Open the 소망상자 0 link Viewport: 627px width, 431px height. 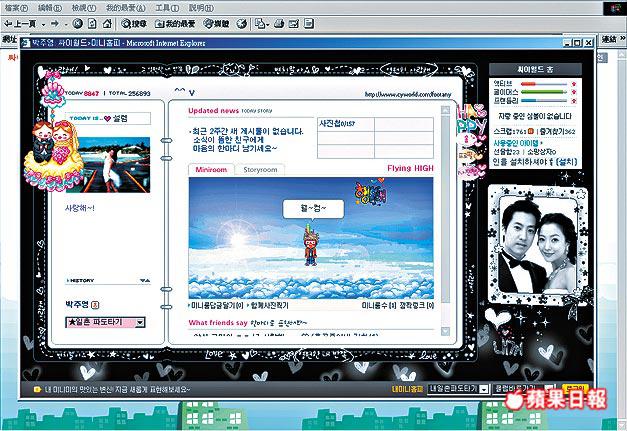coord(542,152)
